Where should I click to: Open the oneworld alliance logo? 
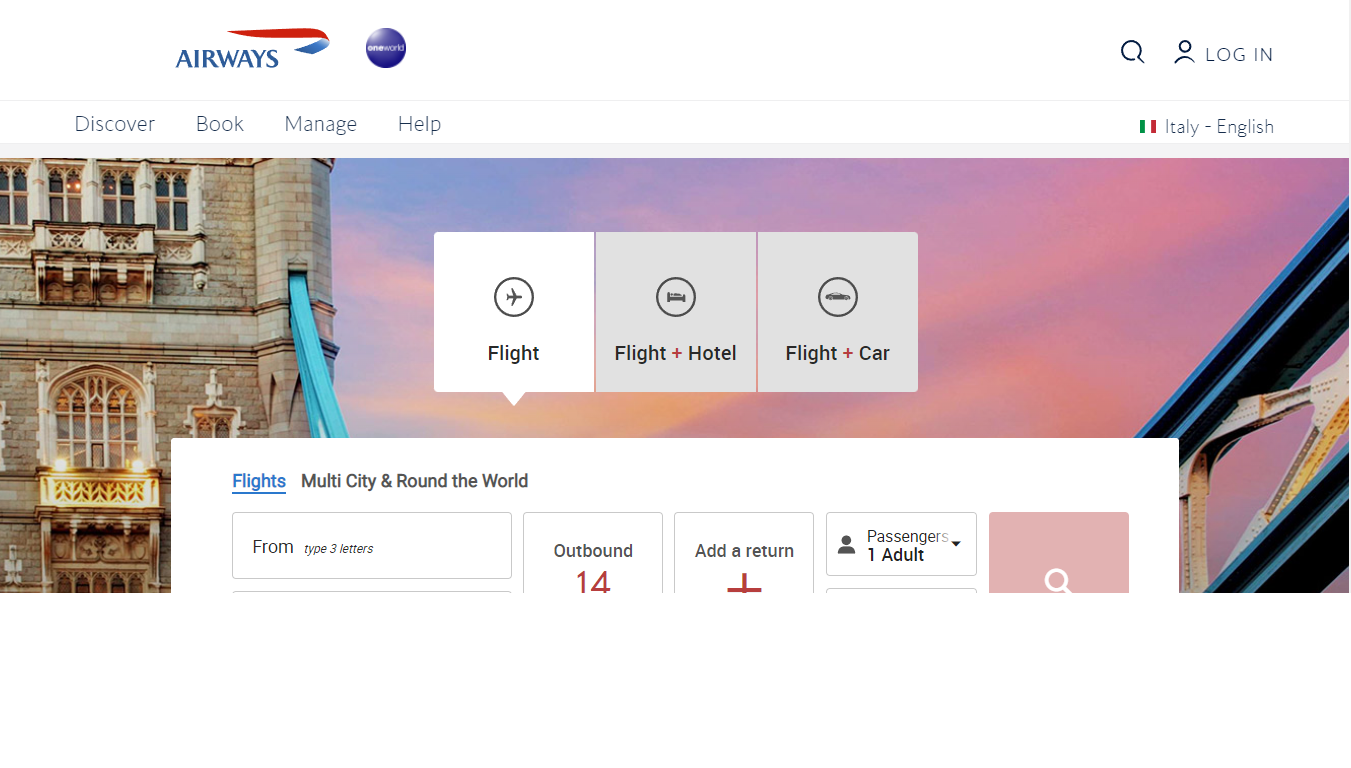pyautogui.click(x=386, y=48)
